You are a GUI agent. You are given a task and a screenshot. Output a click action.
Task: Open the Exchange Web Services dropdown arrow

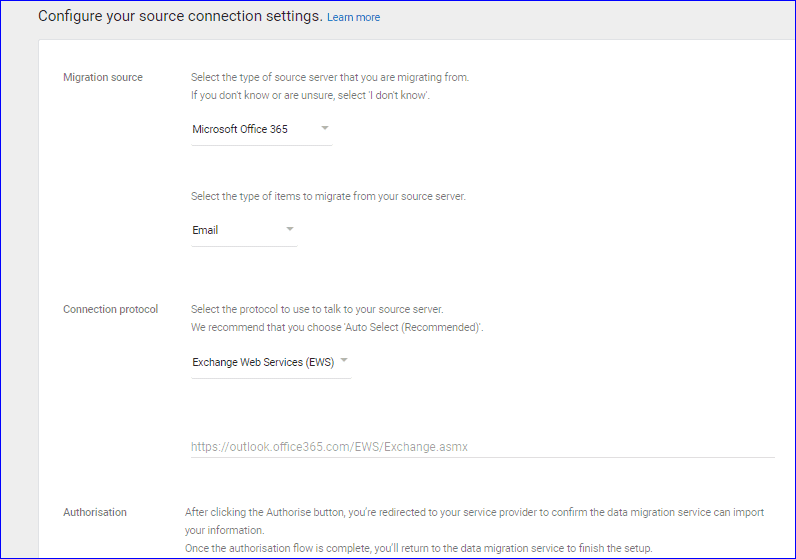(x=344, y=360)
